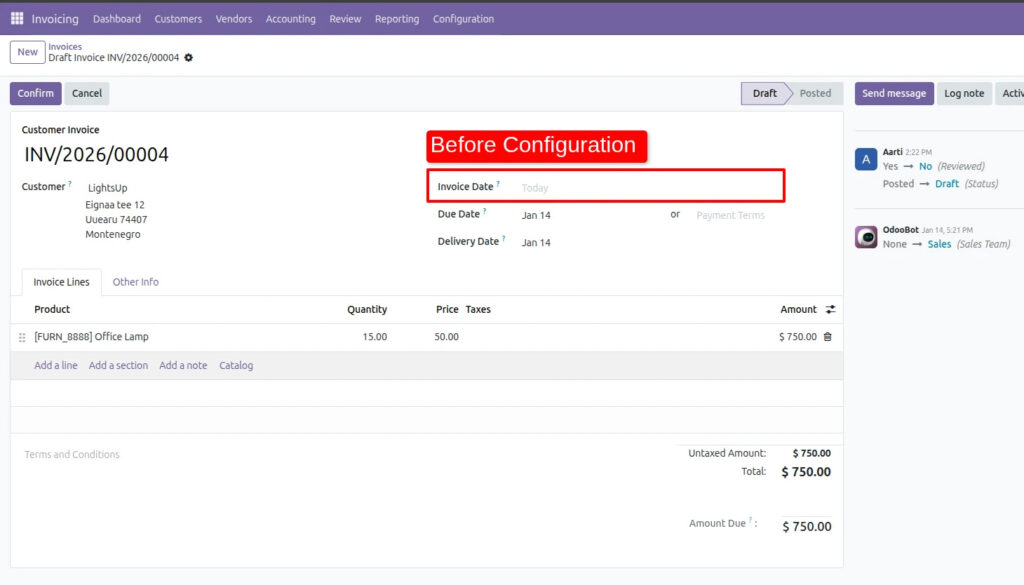Switch to the Other Info tab

point(135,282)
